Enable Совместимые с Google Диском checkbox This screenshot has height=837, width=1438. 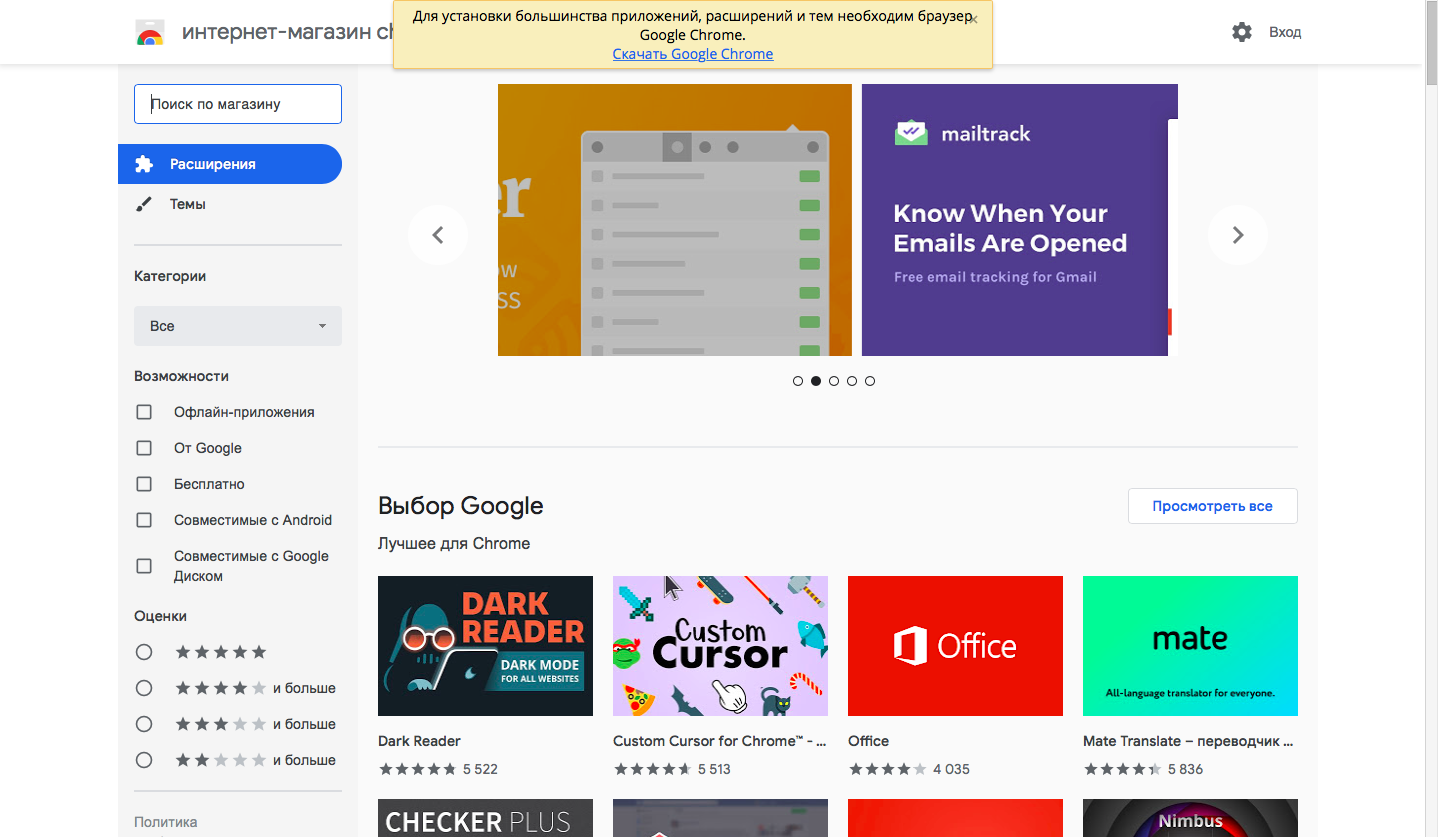(x=144, y=566)
